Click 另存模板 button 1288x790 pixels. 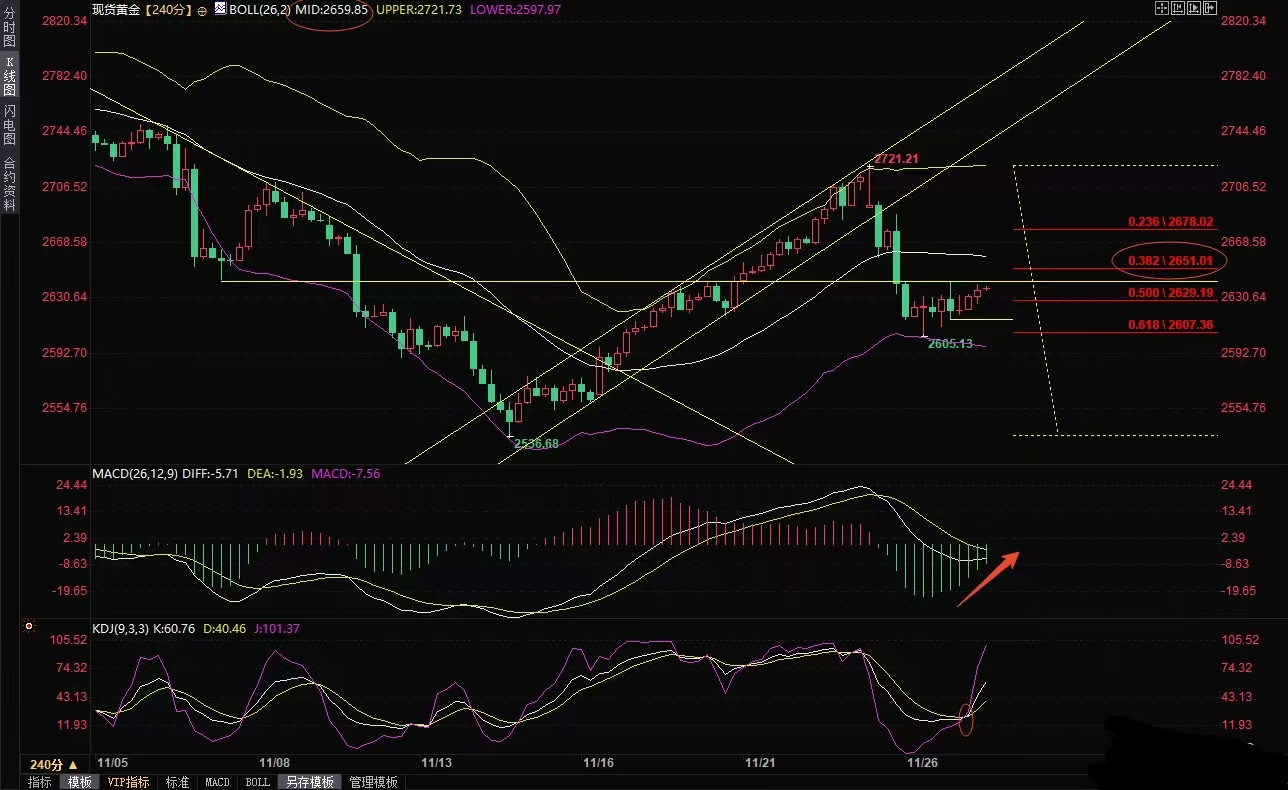click(x=310, y=782)
